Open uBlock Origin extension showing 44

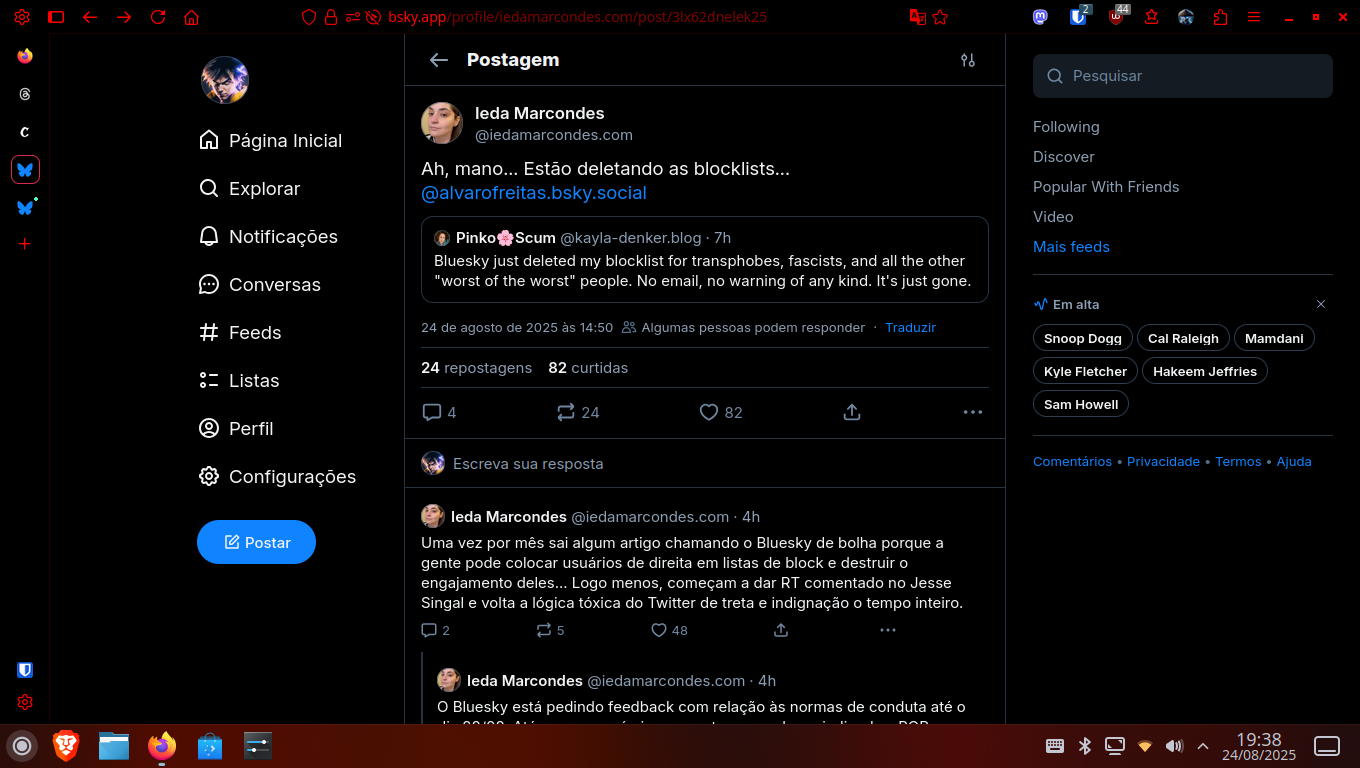tap(1118, 16)
